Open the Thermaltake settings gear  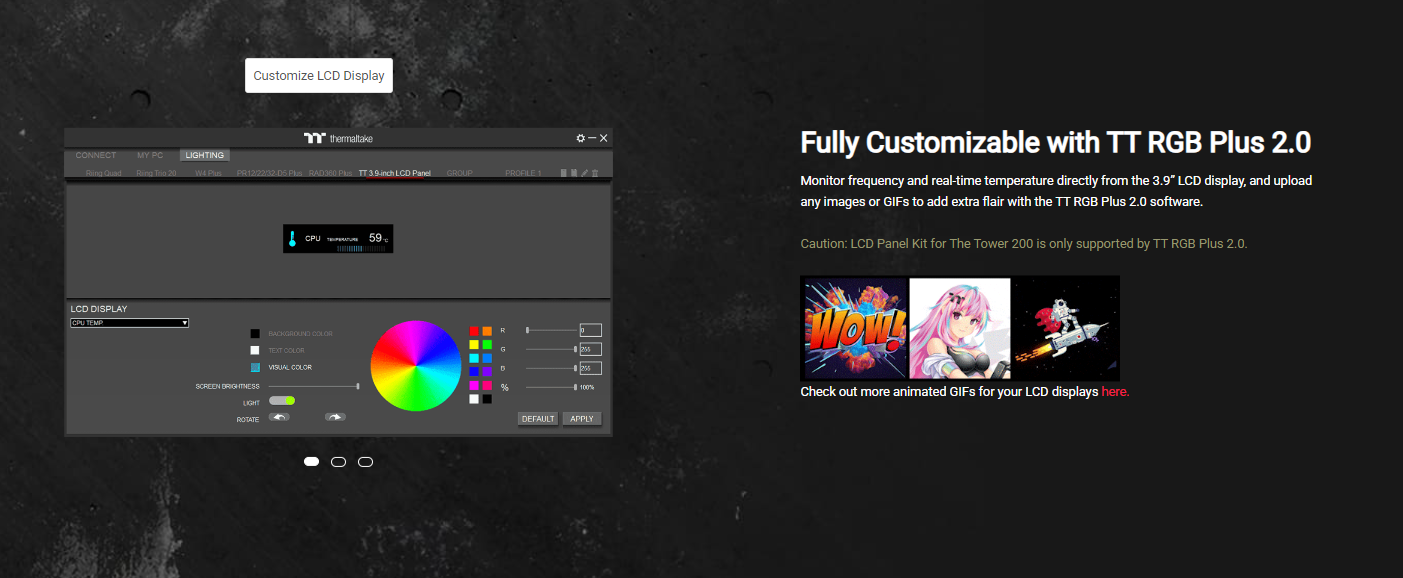[580, 138]
